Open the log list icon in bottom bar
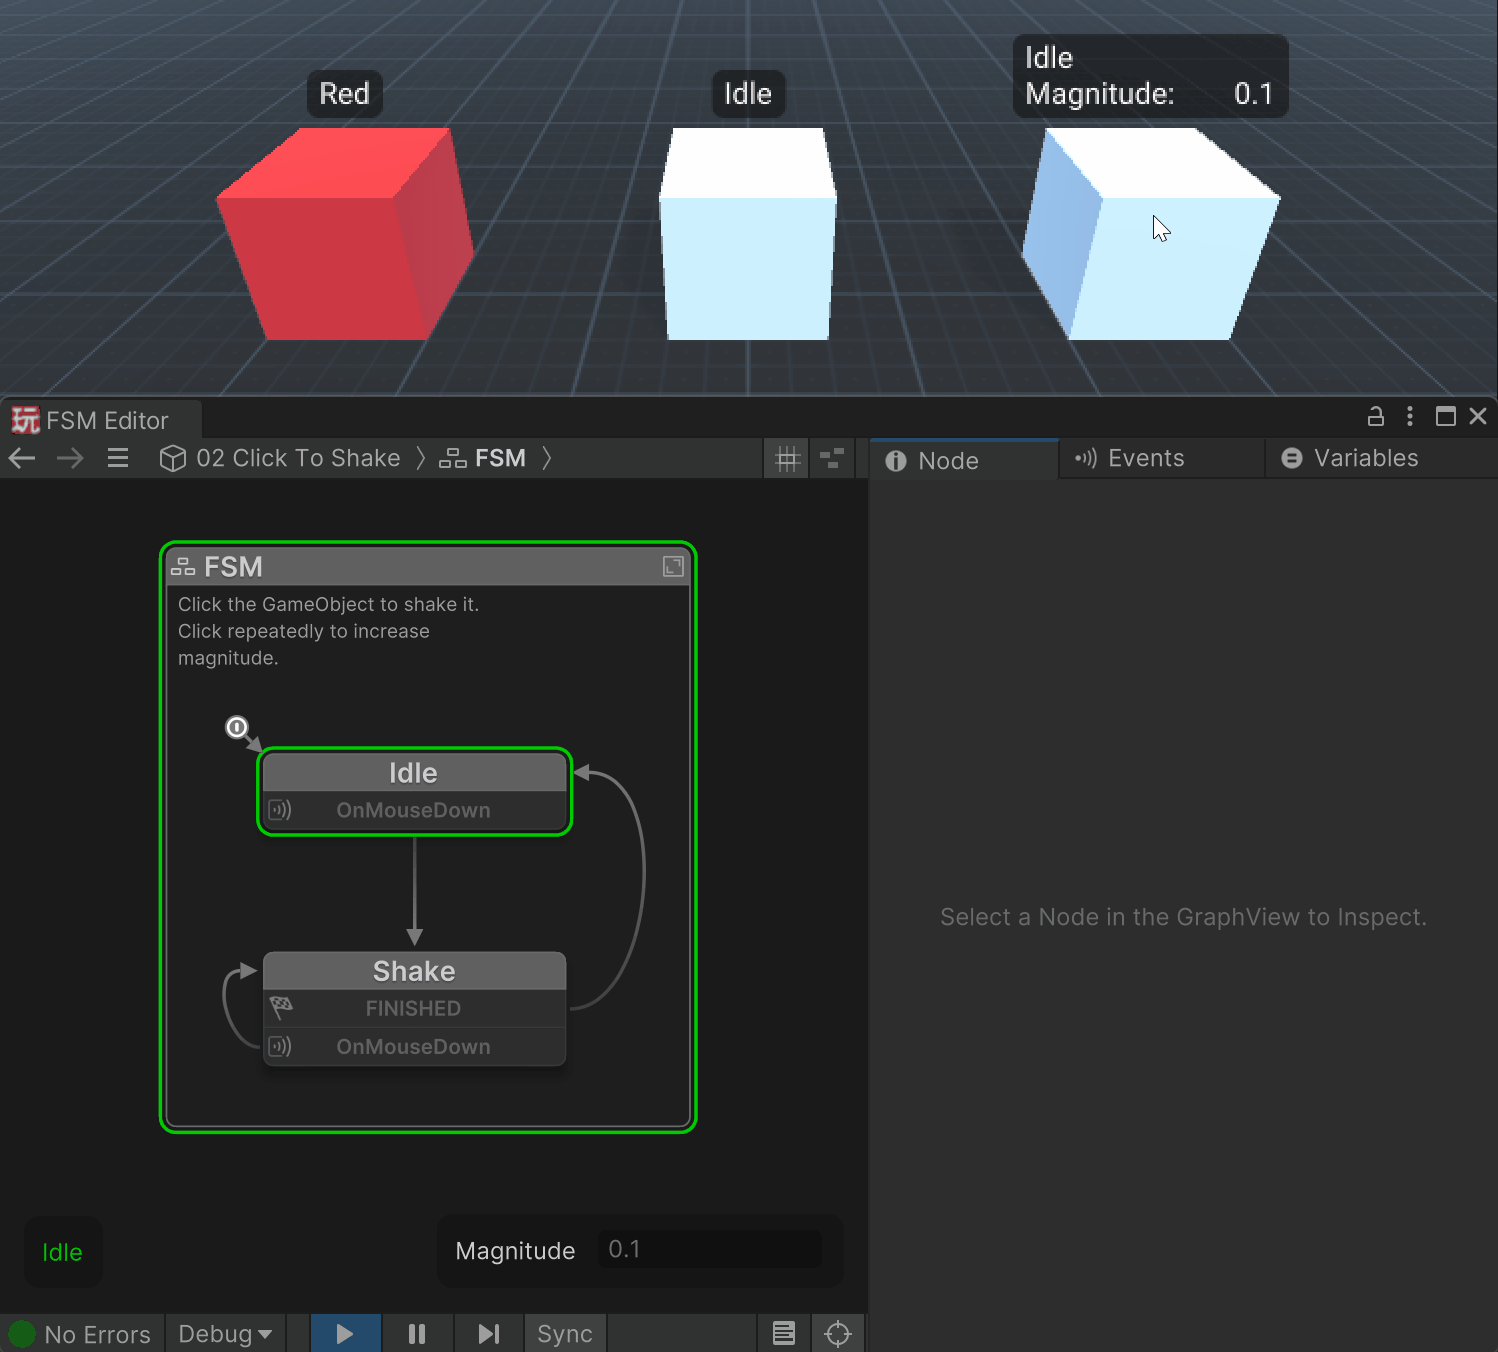 784,1333
